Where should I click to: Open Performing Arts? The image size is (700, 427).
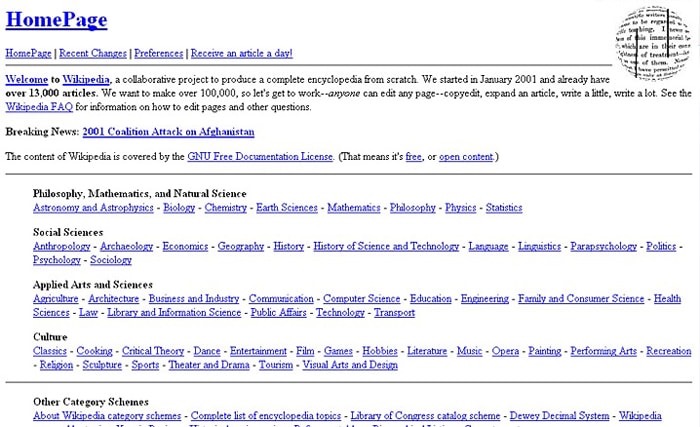point(604,351)
